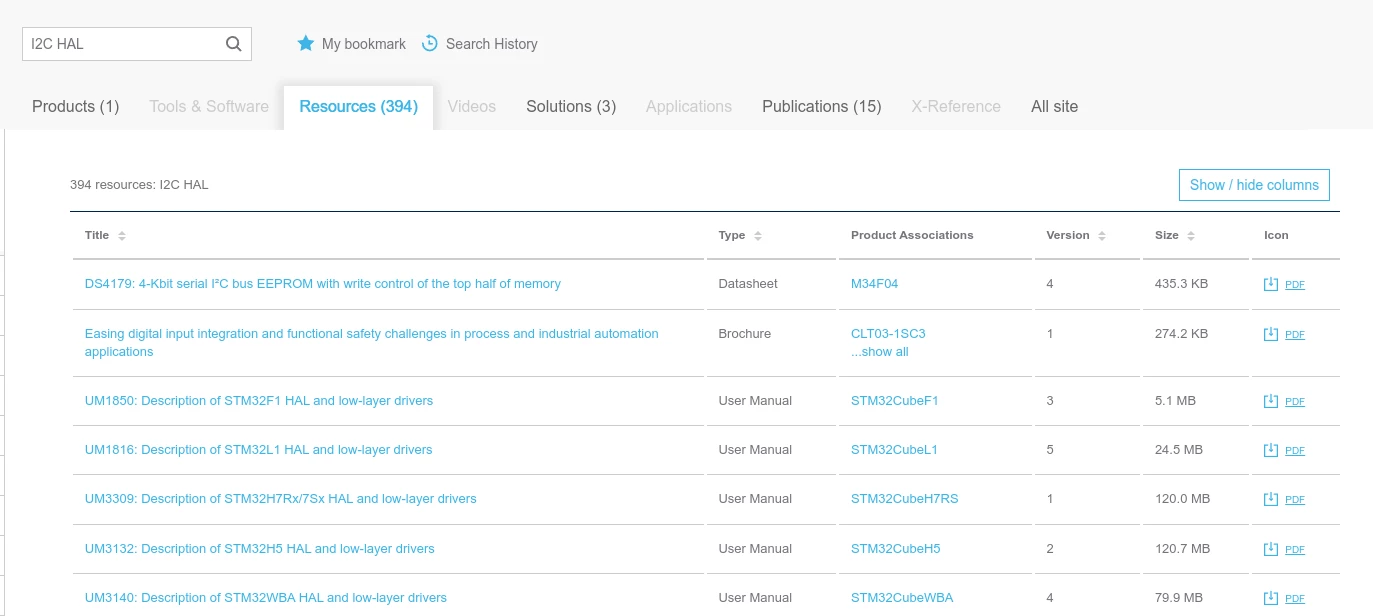The width and height of the screenshot is (1373, 616).
Task: Sort table by Version column arrows
Action: [1102, 236]
